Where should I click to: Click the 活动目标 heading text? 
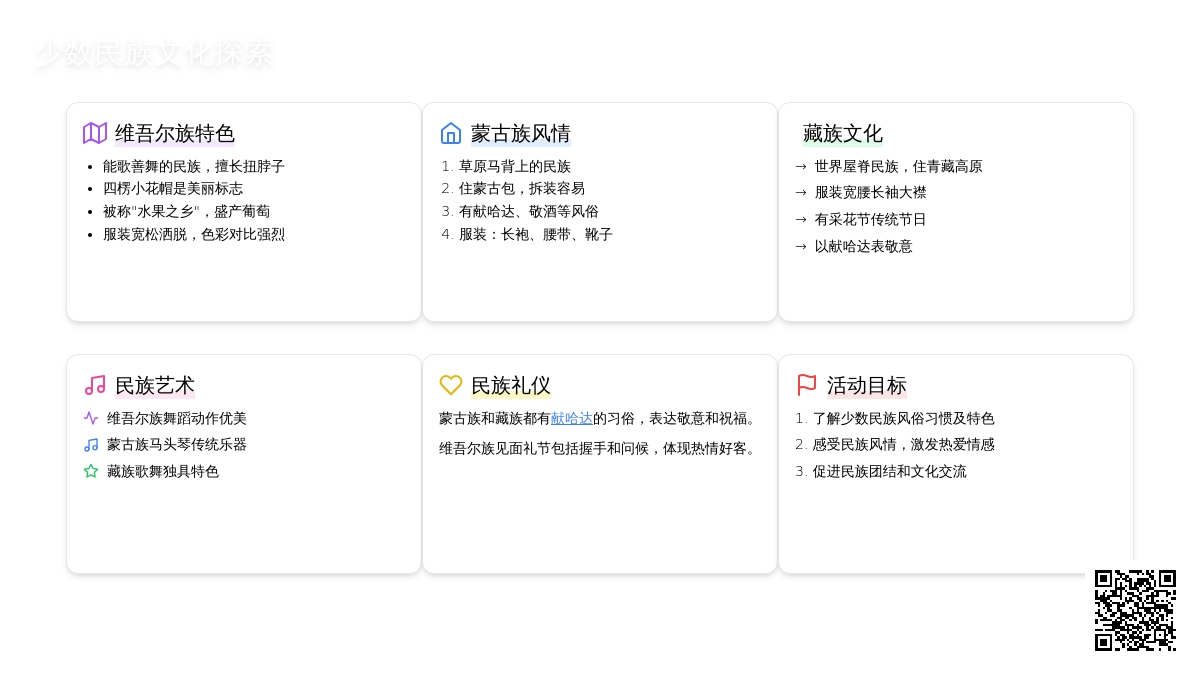click(866, 385)
